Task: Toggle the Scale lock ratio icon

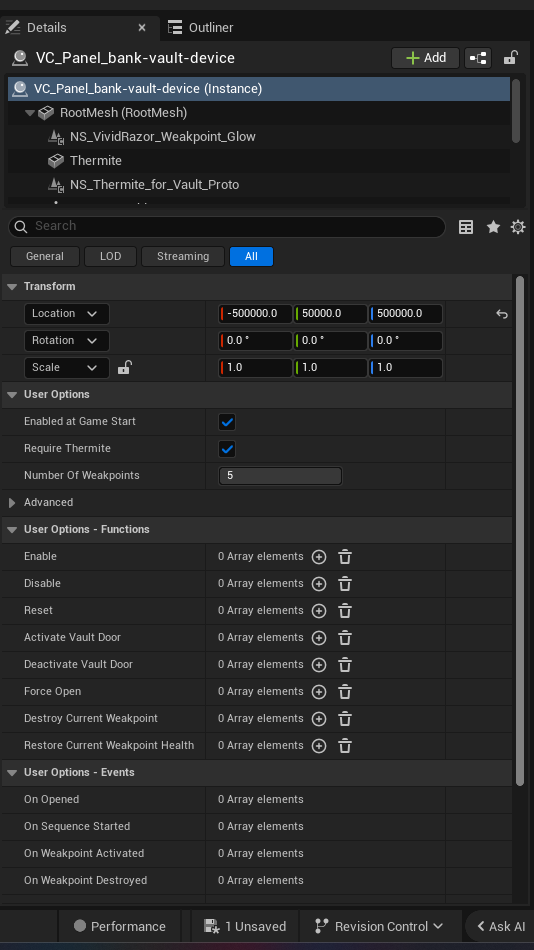Action: tap(124, 367)
